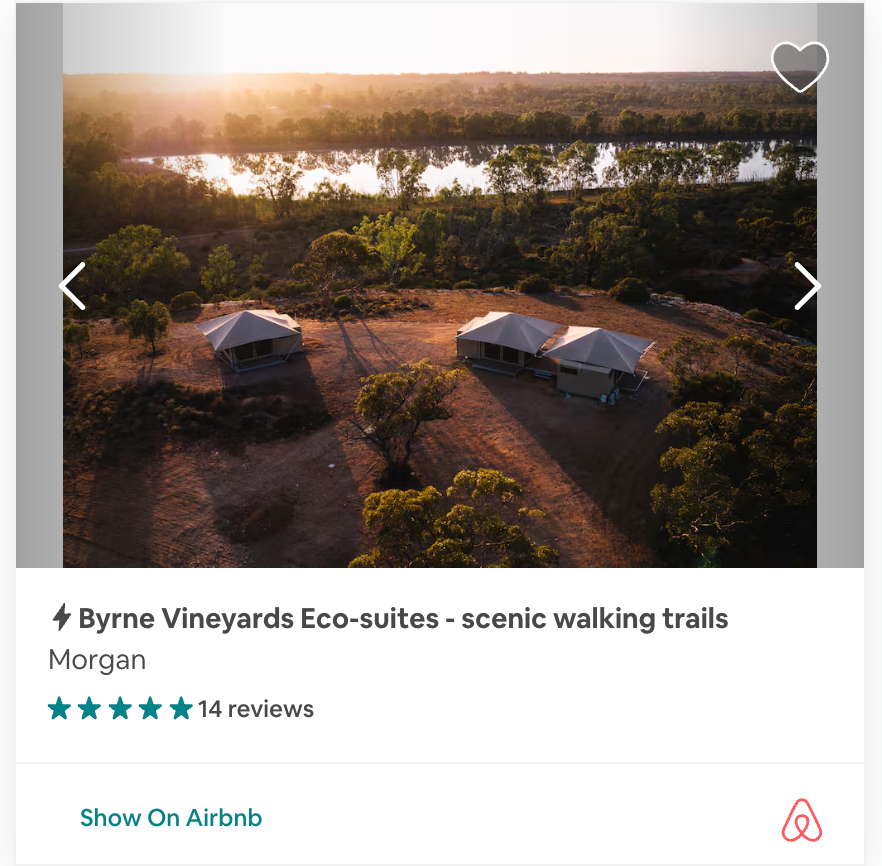Screen dimensions: 882x866
Task: Show the previous photo with left chevron
Action: pyautogui.click(x=73, y=286)
